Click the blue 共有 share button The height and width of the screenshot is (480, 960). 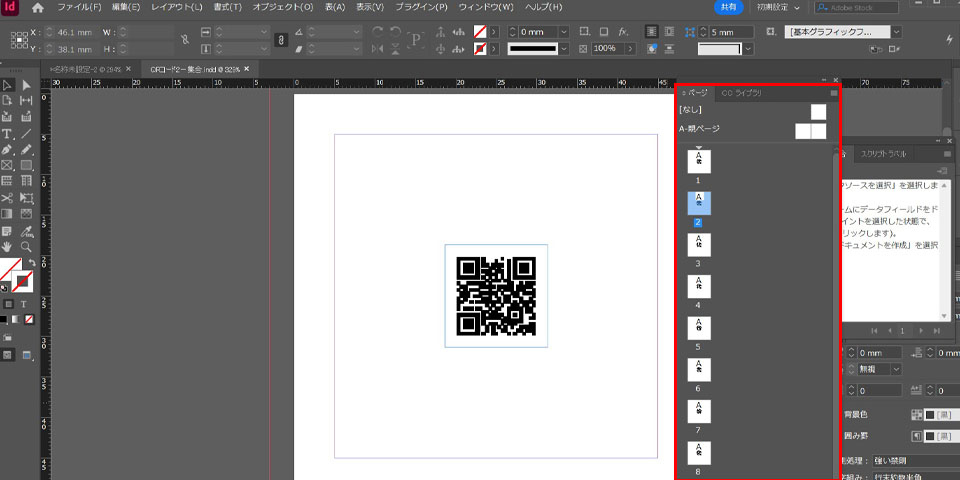729,8
